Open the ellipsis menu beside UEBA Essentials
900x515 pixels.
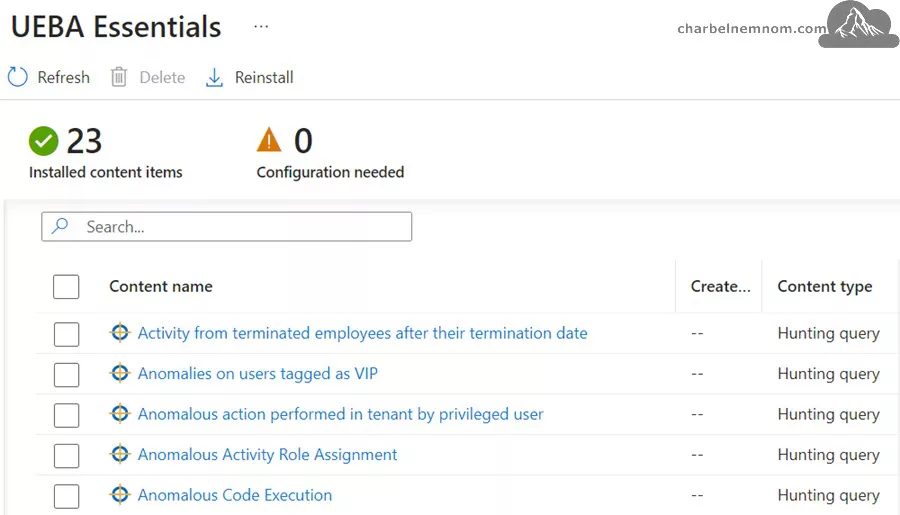[261, 26]
